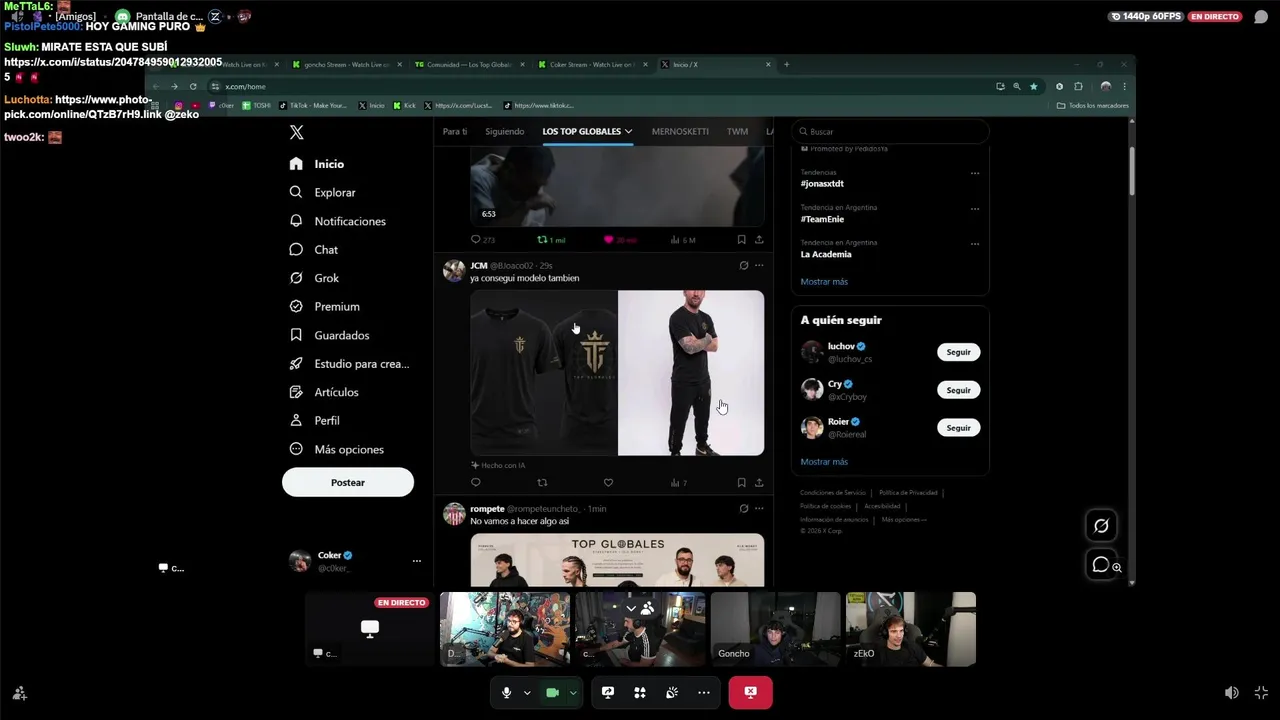Click Discord share-screen icon in call bar

point(607,692)
